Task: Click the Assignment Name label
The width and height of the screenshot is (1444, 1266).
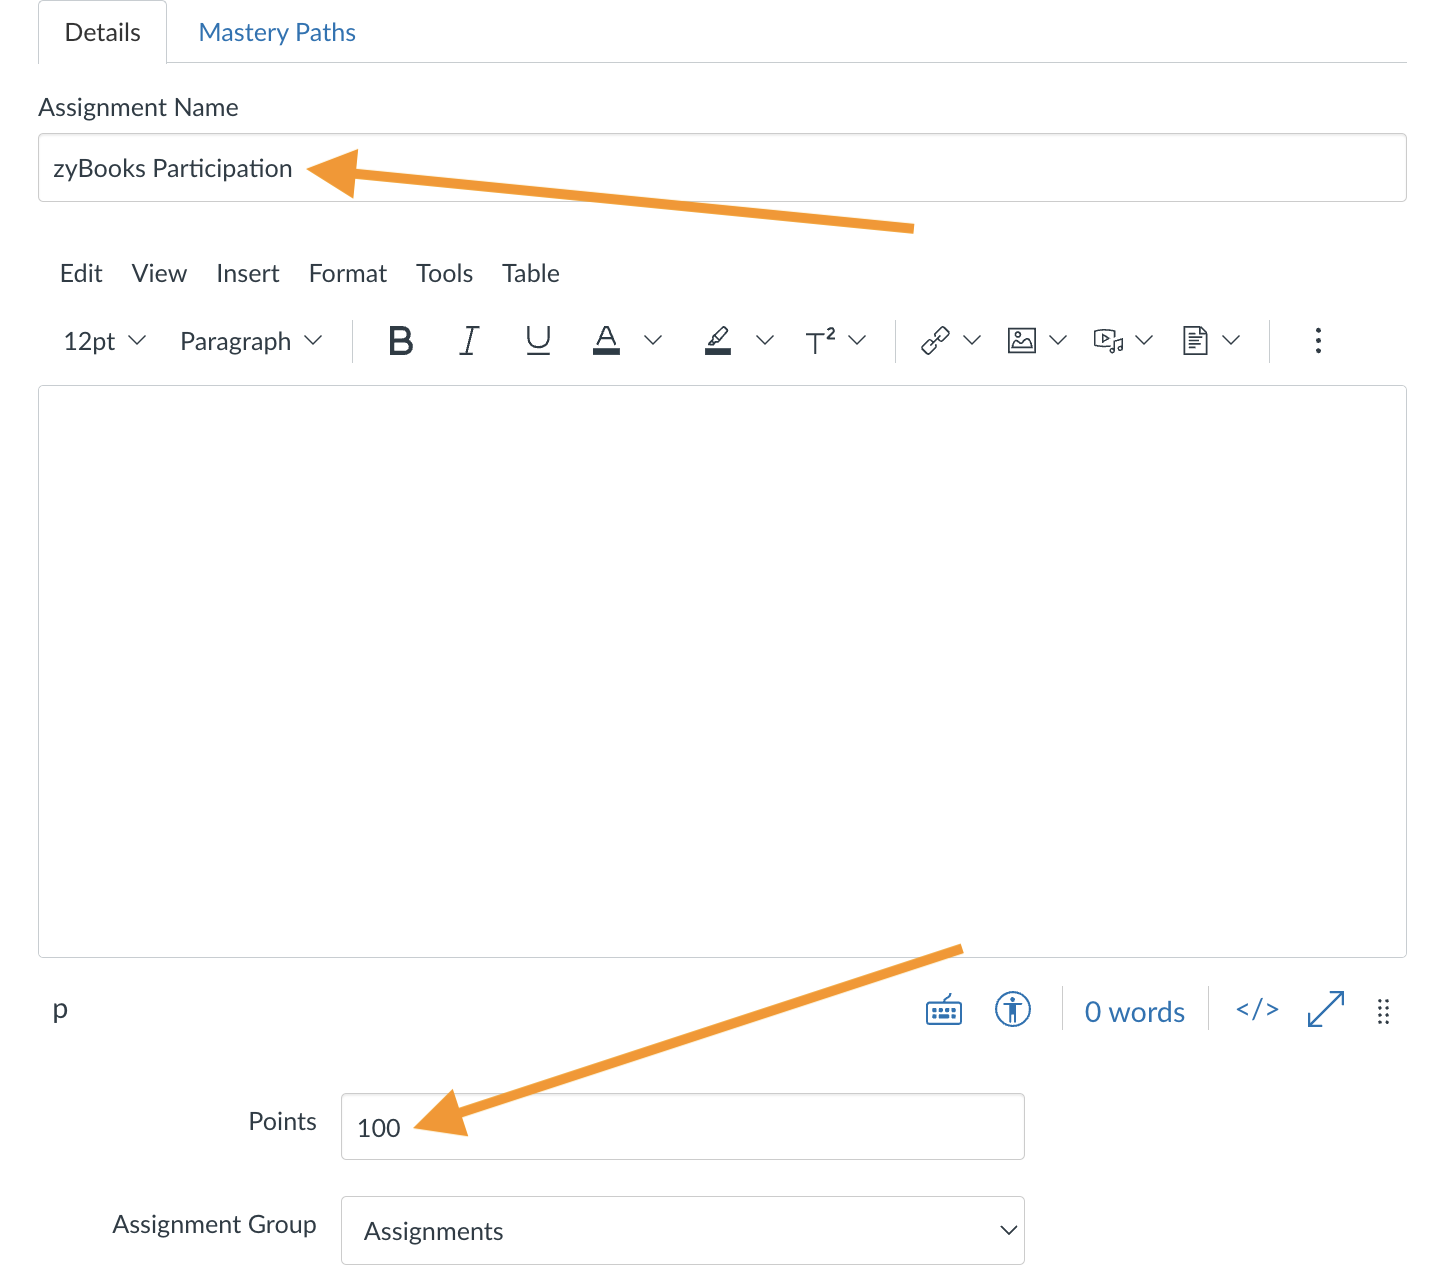Action: [x=138, y=107]
